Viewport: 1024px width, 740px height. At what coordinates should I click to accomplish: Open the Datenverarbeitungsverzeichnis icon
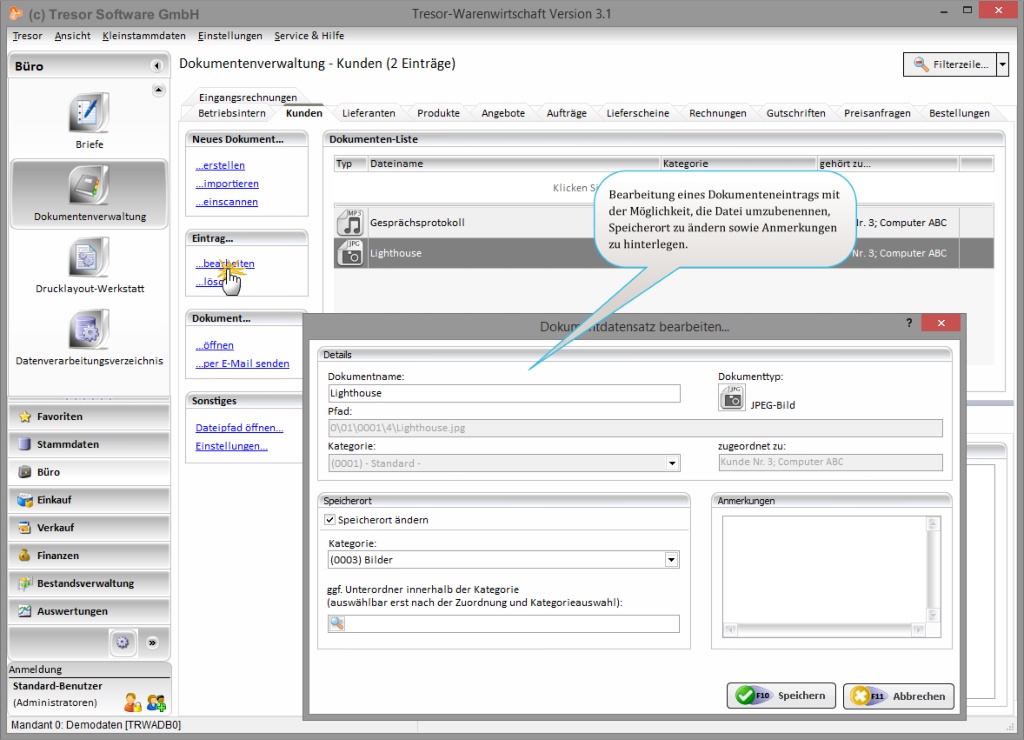(89, 330)
